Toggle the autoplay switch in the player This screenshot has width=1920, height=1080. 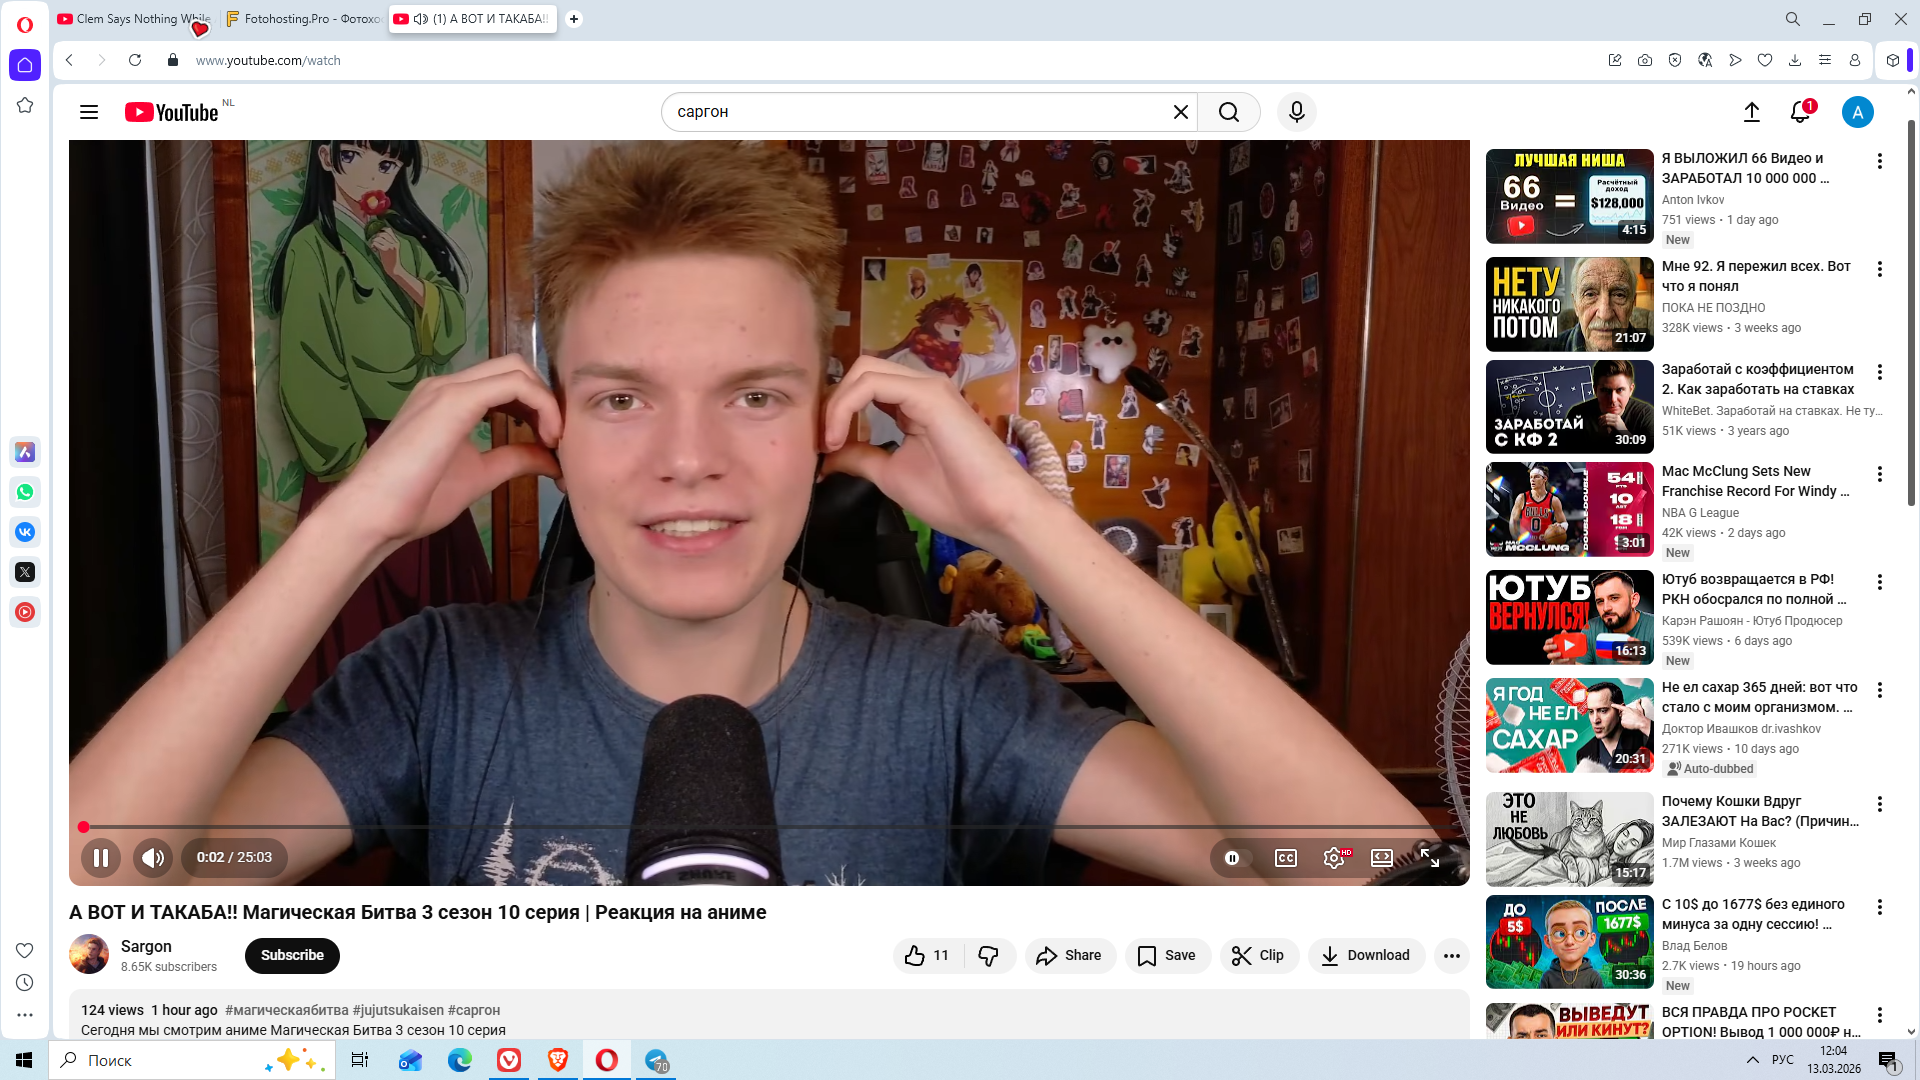1233,858
